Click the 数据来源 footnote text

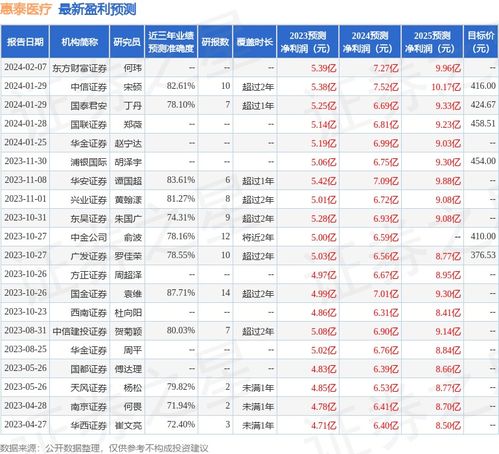104,448
